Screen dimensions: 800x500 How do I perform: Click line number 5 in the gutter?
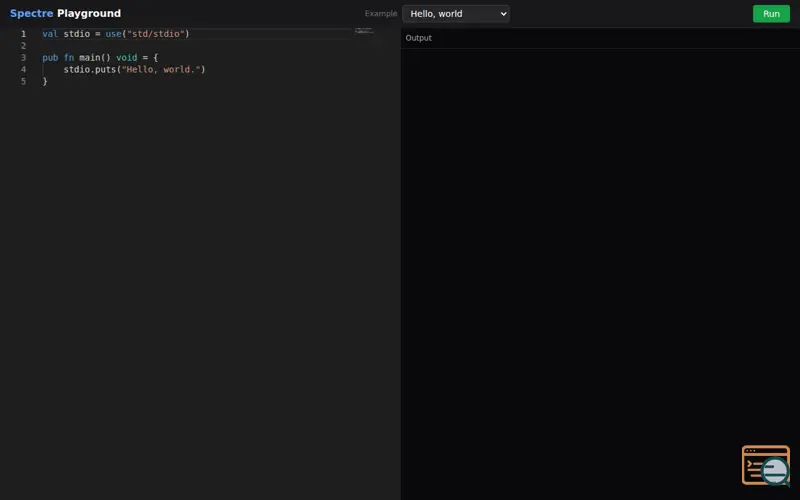[x=23, y=81]
